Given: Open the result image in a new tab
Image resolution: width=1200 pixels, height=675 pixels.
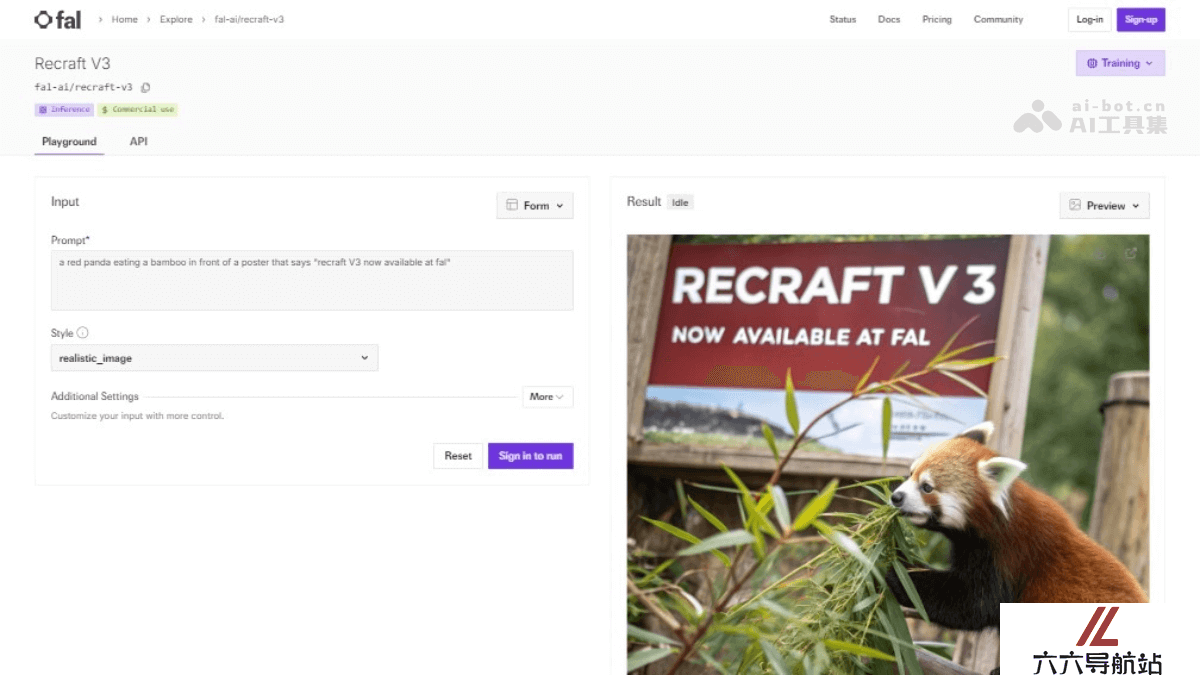Looking at the screenshot, I should (1131, 253).
